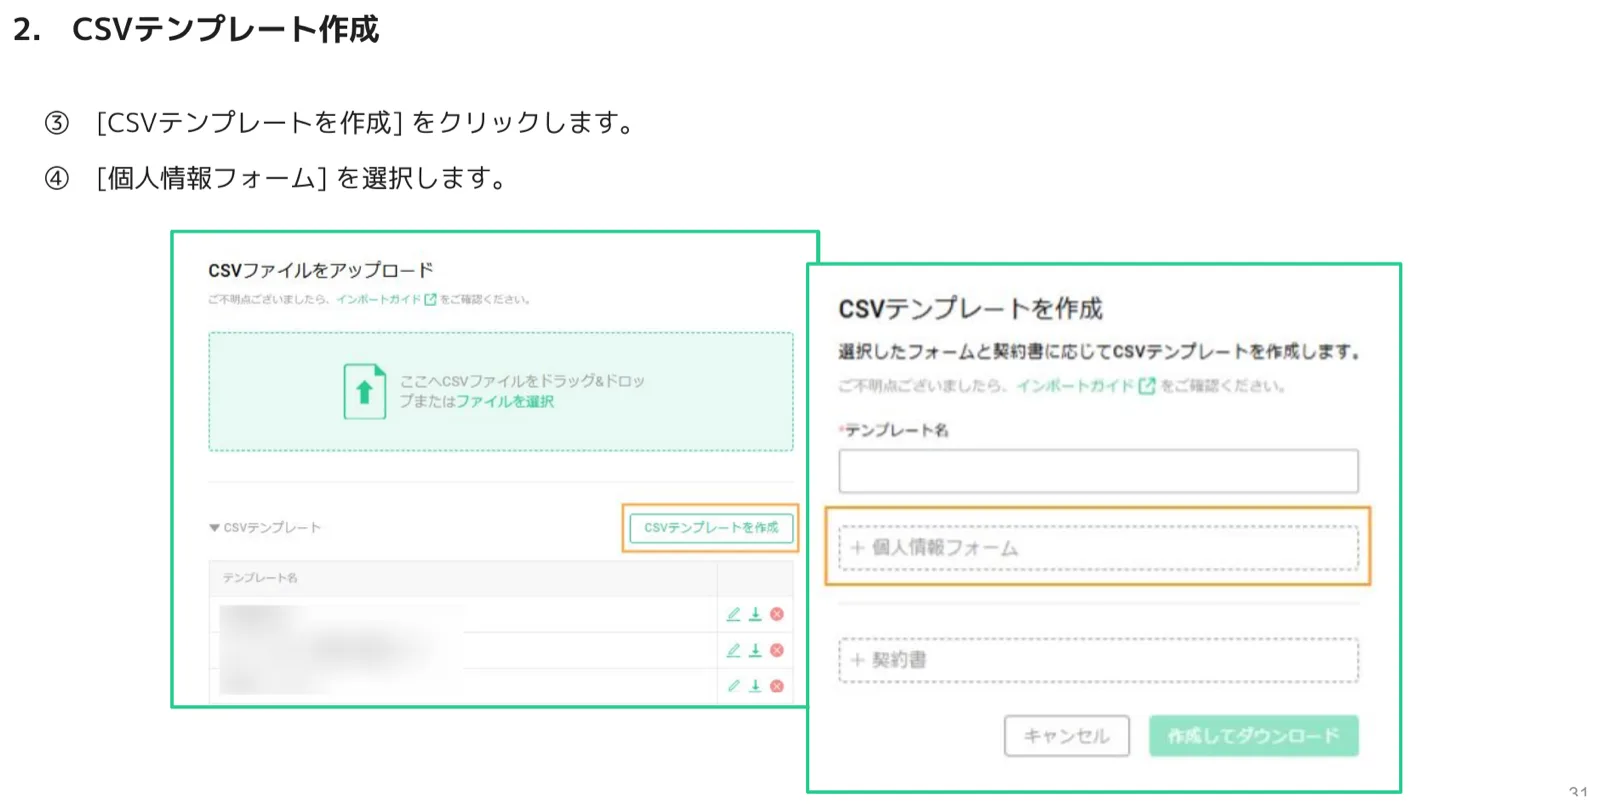Open インポートガイド link in the template dialog
The width and height of the screenshot is (1600, 810).
pyautogui.click(x=1075, y=386)
